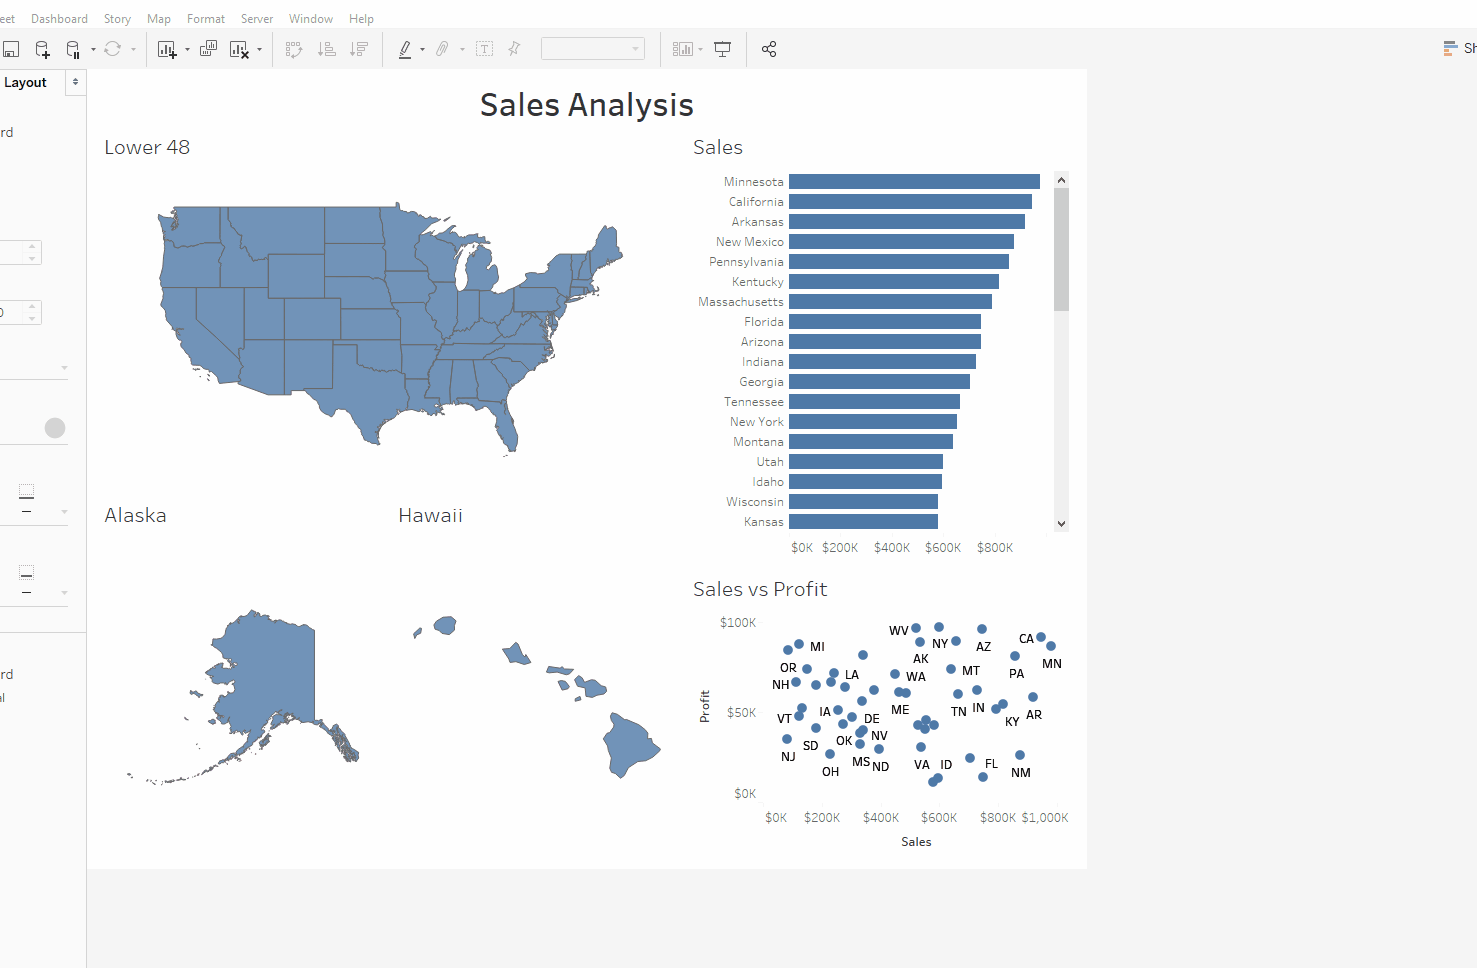Screen dimensions: 1477x968
Task: Share the workbook
Action: [769, 48]
